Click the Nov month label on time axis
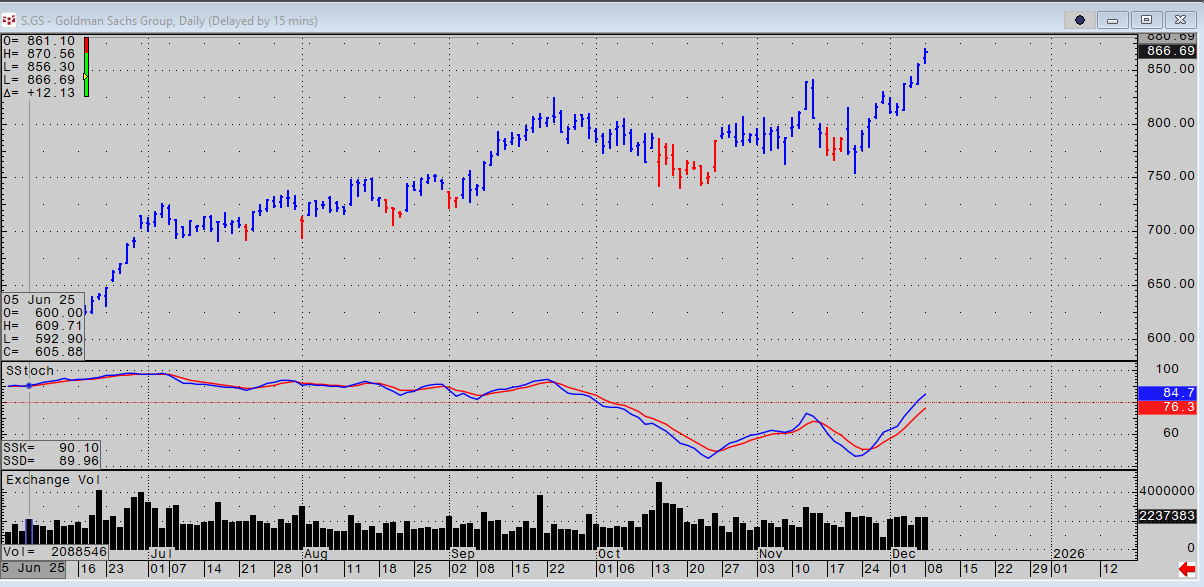Screen dimensions: 1204x587 (x=770, y=553)
